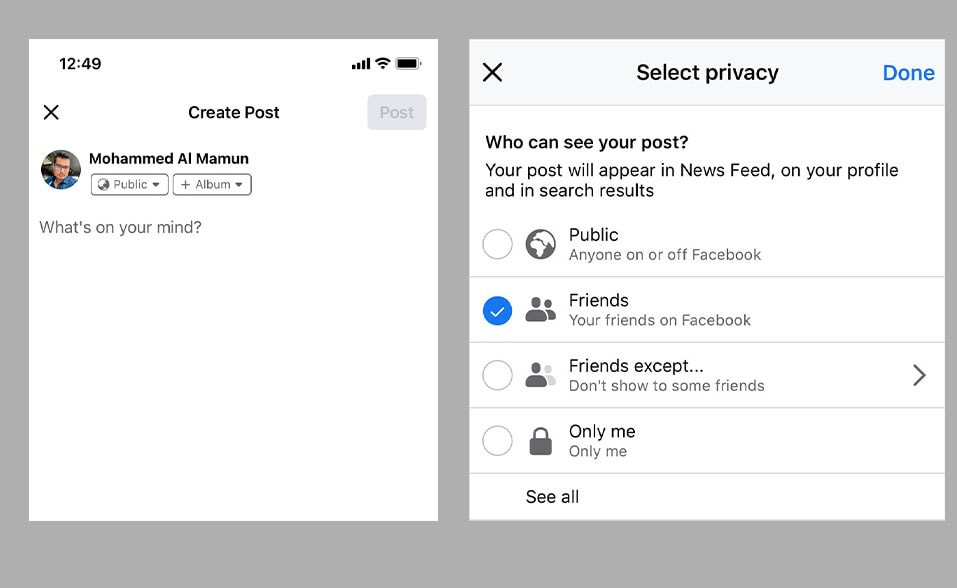Close the Create Post screen

51,113
